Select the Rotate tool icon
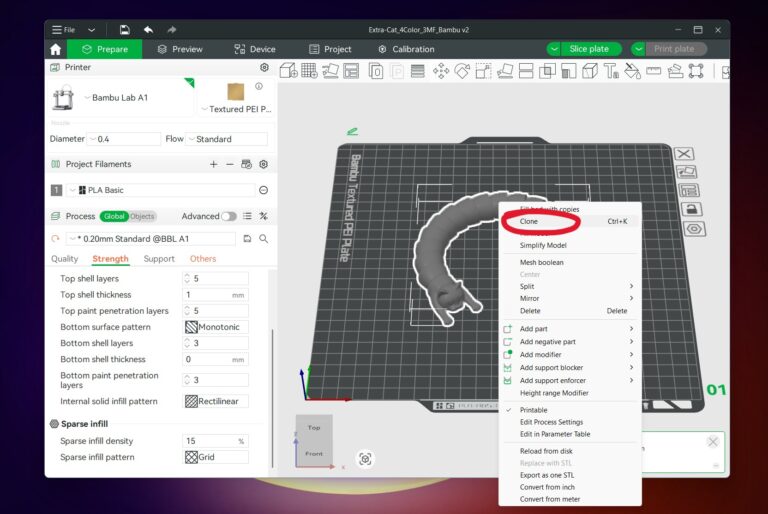The width and height of the screenshot is (768, 514). coord(462,71)
